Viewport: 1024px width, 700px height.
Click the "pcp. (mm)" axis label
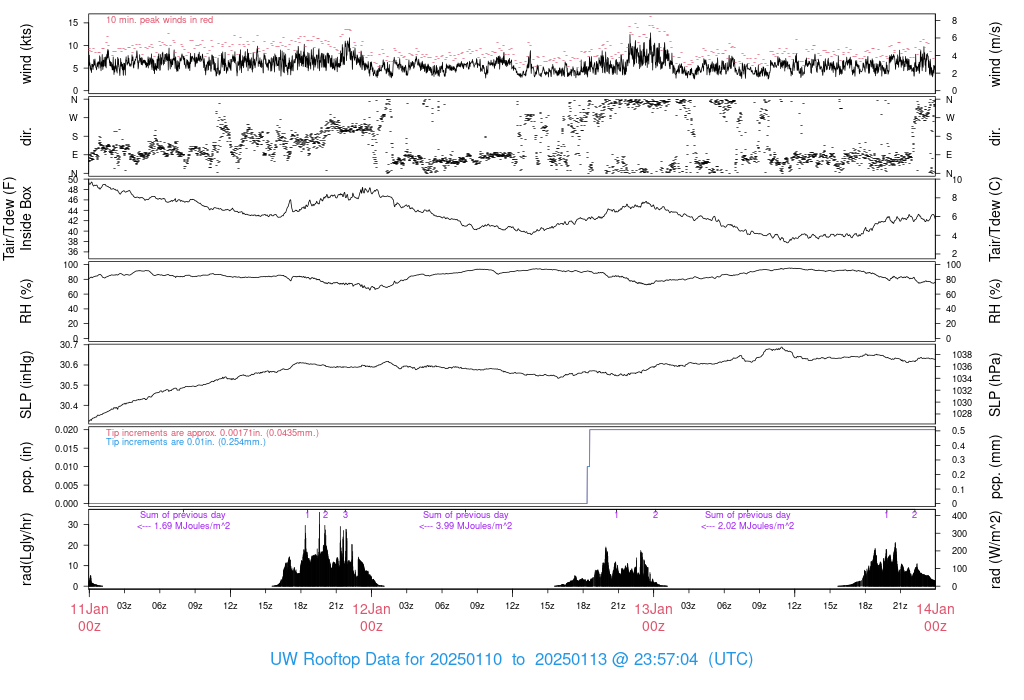click(x=995, y=467)
